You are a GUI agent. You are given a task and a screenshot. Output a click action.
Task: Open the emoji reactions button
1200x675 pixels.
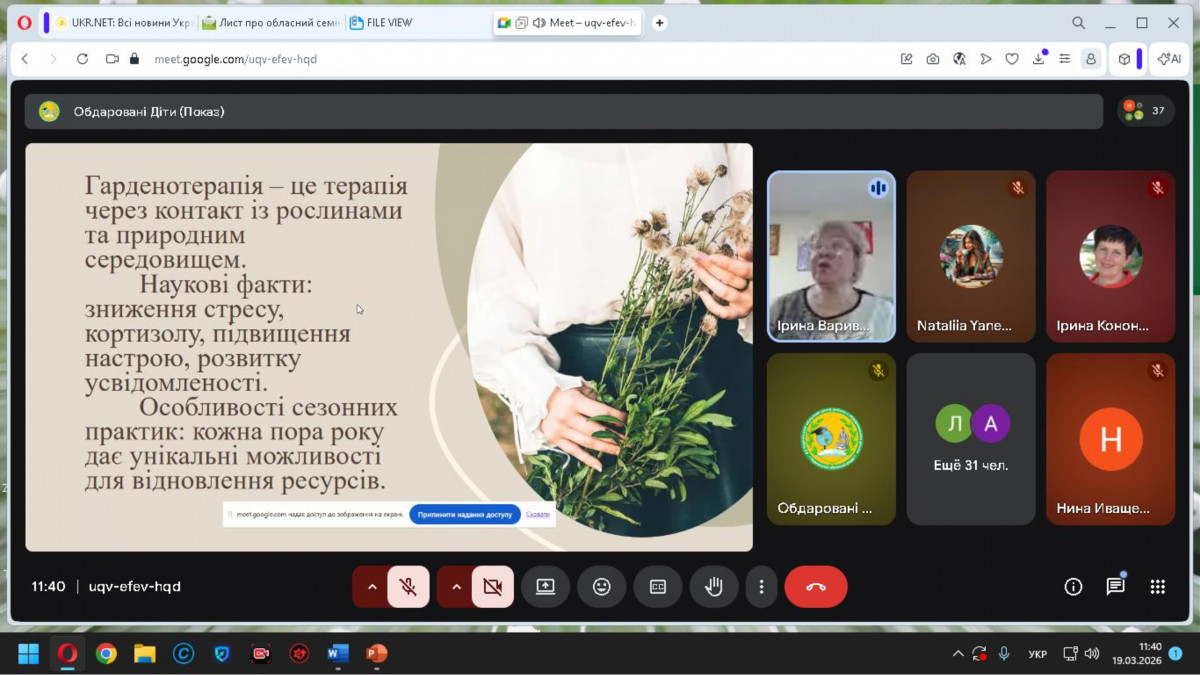tap(601, 587)
